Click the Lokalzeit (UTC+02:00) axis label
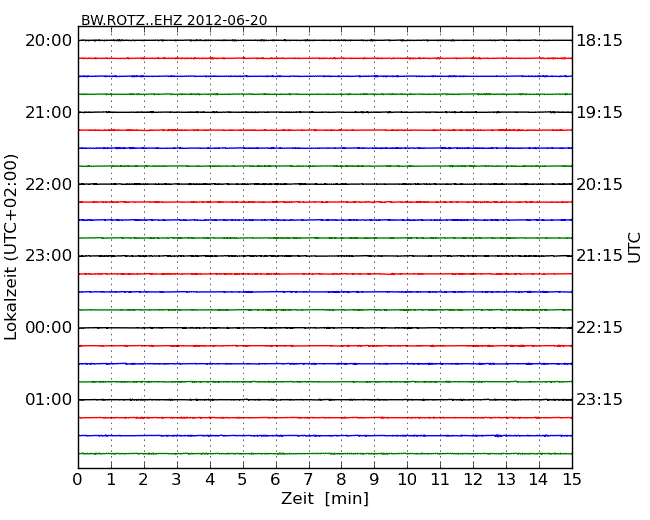This screenshot has height=520, width=650. (11, 247)
